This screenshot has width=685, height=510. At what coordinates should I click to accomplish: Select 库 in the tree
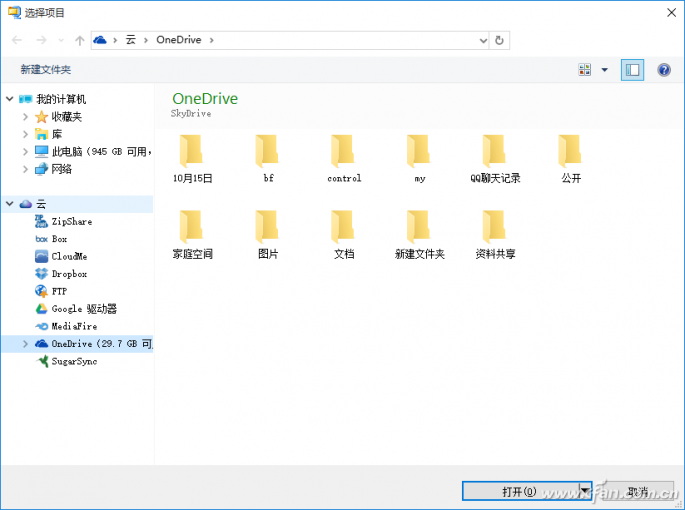[57, 134]
